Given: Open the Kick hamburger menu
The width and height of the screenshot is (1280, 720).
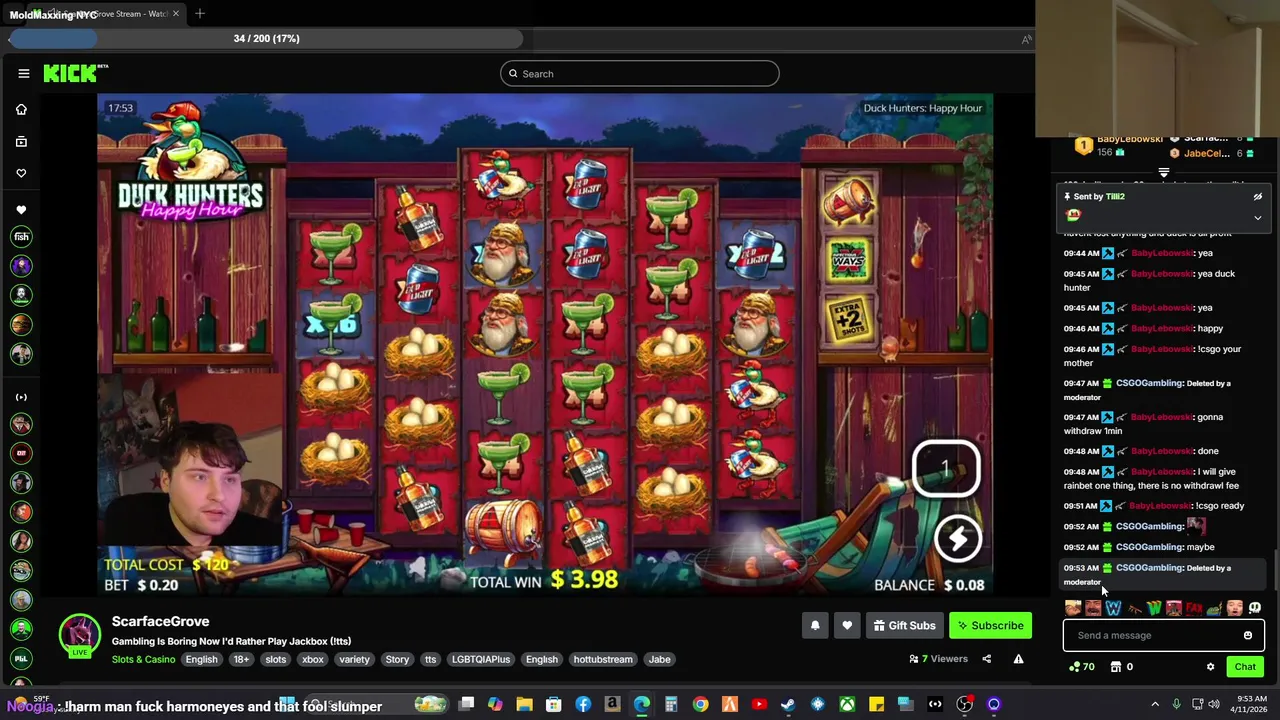Looking at the screenshot, I should coord(23,73).
